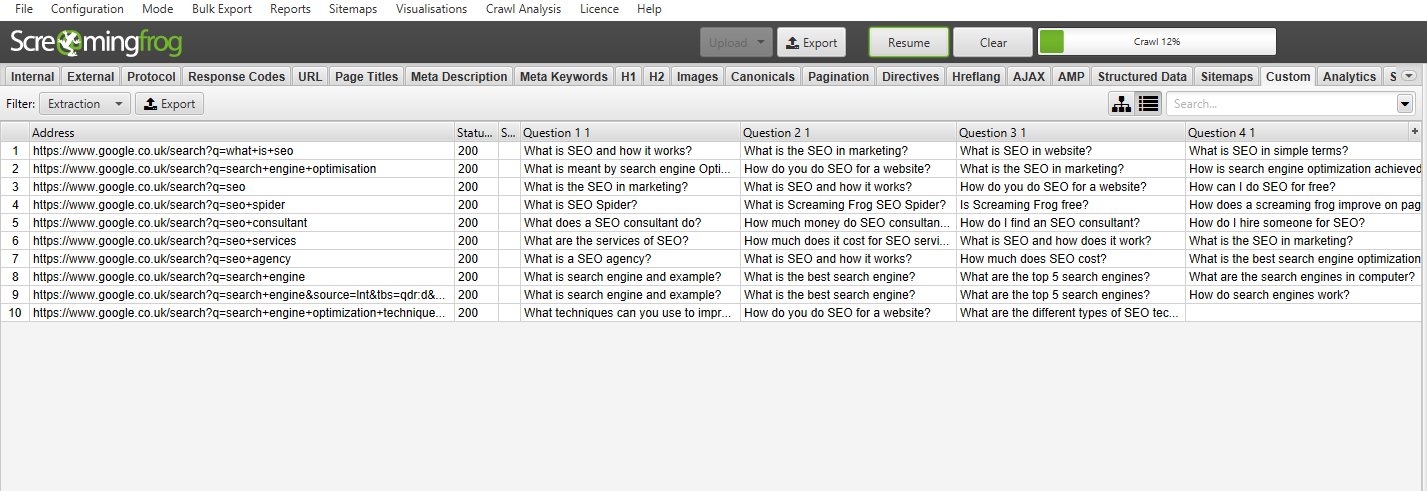Open the Visualisations menu
Image resolution: width=1427 pixels, height=491 pixels.
[431, 9]
